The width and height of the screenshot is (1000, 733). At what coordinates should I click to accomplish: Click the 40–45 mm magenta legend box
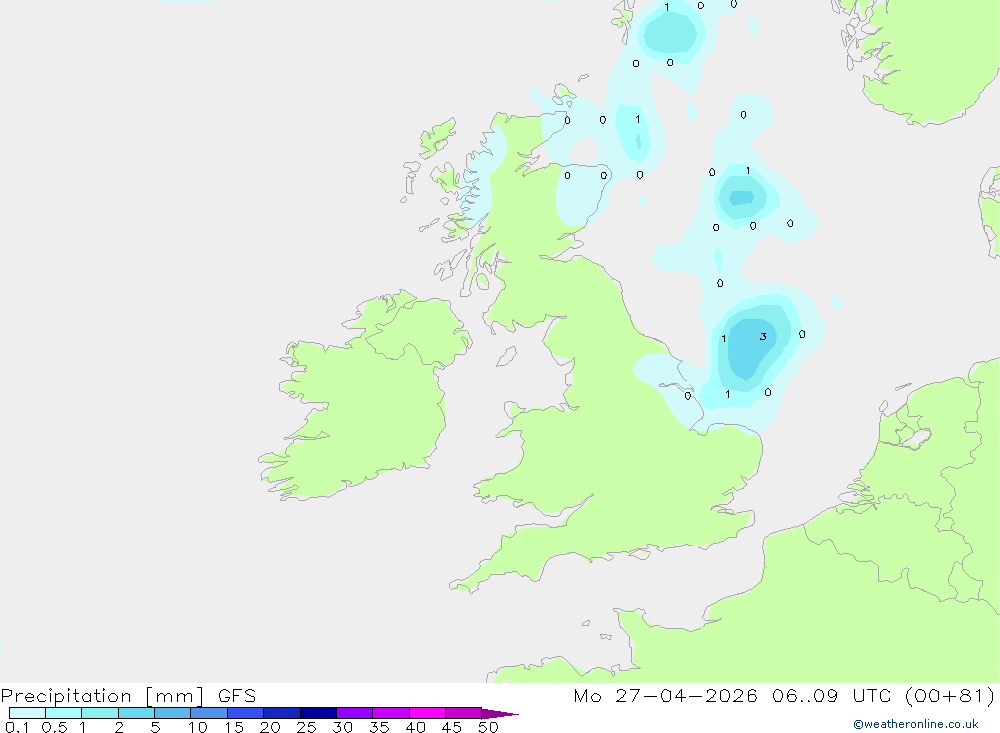(x=427, y=713)
